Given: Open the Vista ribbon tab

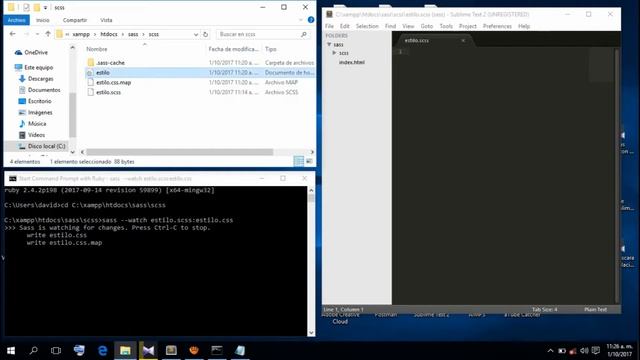Looking at the screenshot, I should [x=106, y=20].
